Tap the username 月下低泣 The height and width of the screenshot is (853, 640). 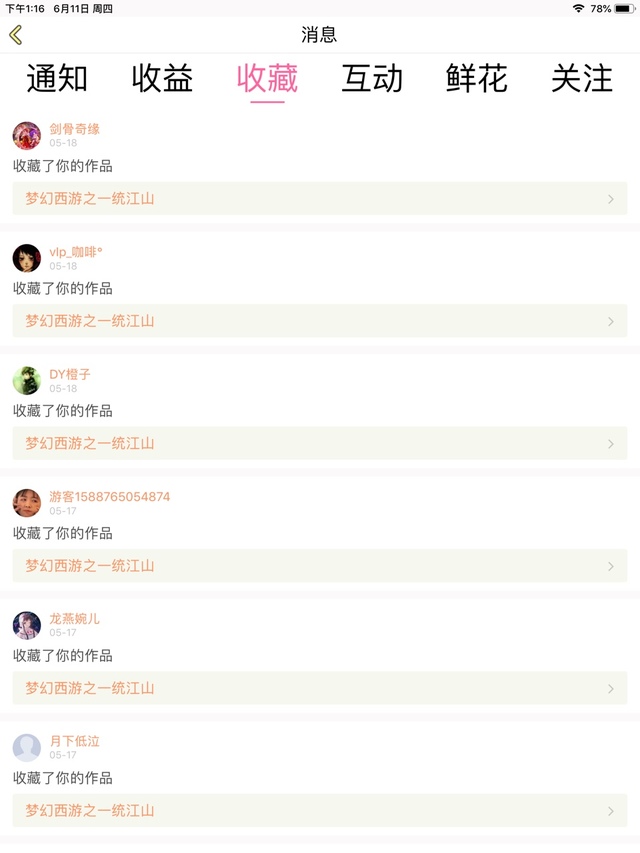pyautogui.click(x=75, y=741)
